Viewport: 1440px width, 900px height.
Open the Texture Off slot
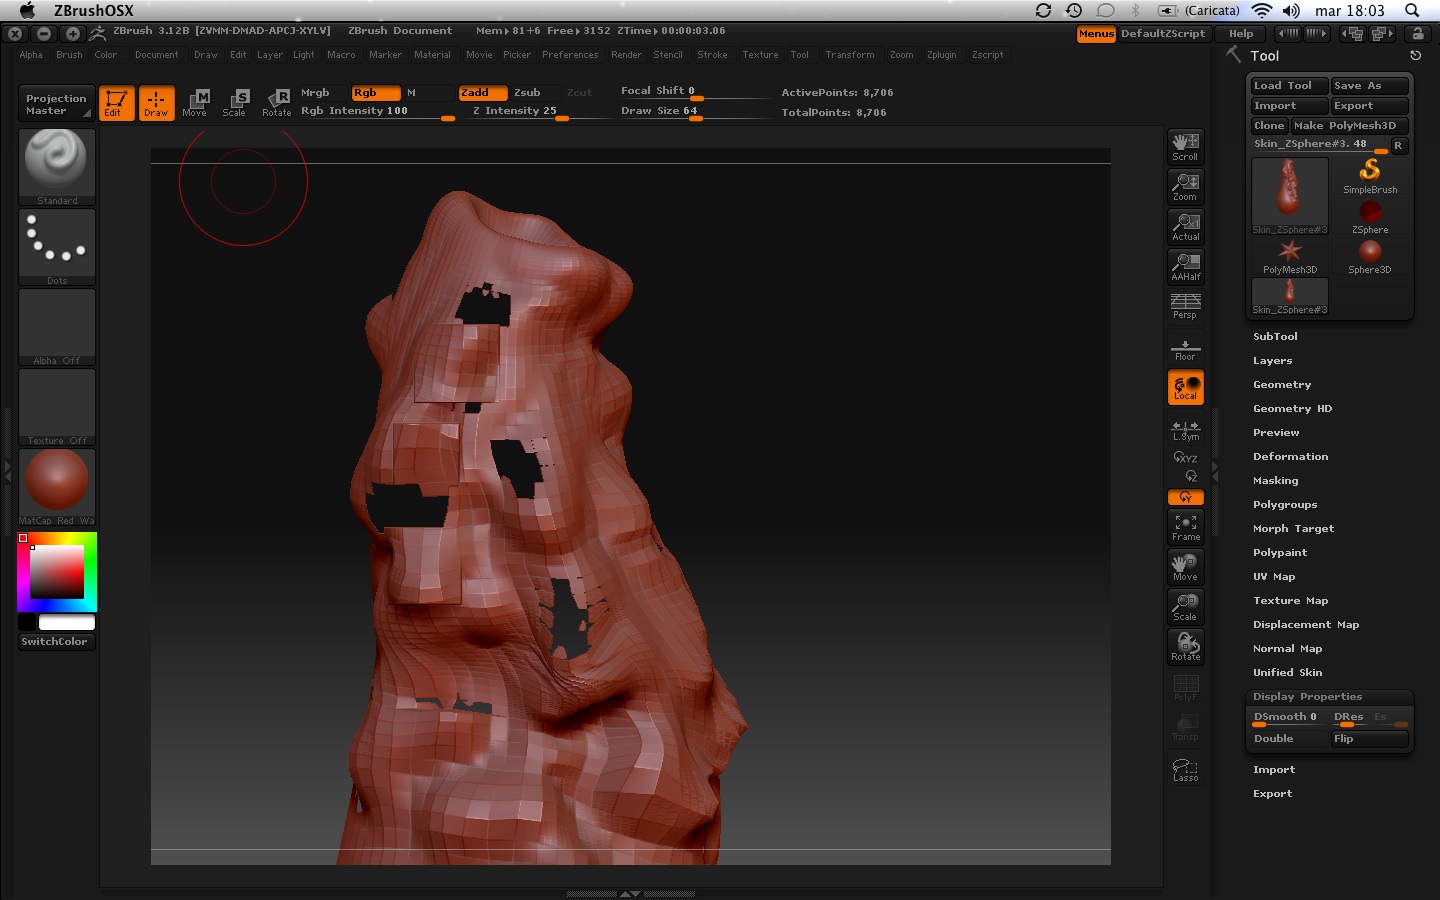coord(57,407)
